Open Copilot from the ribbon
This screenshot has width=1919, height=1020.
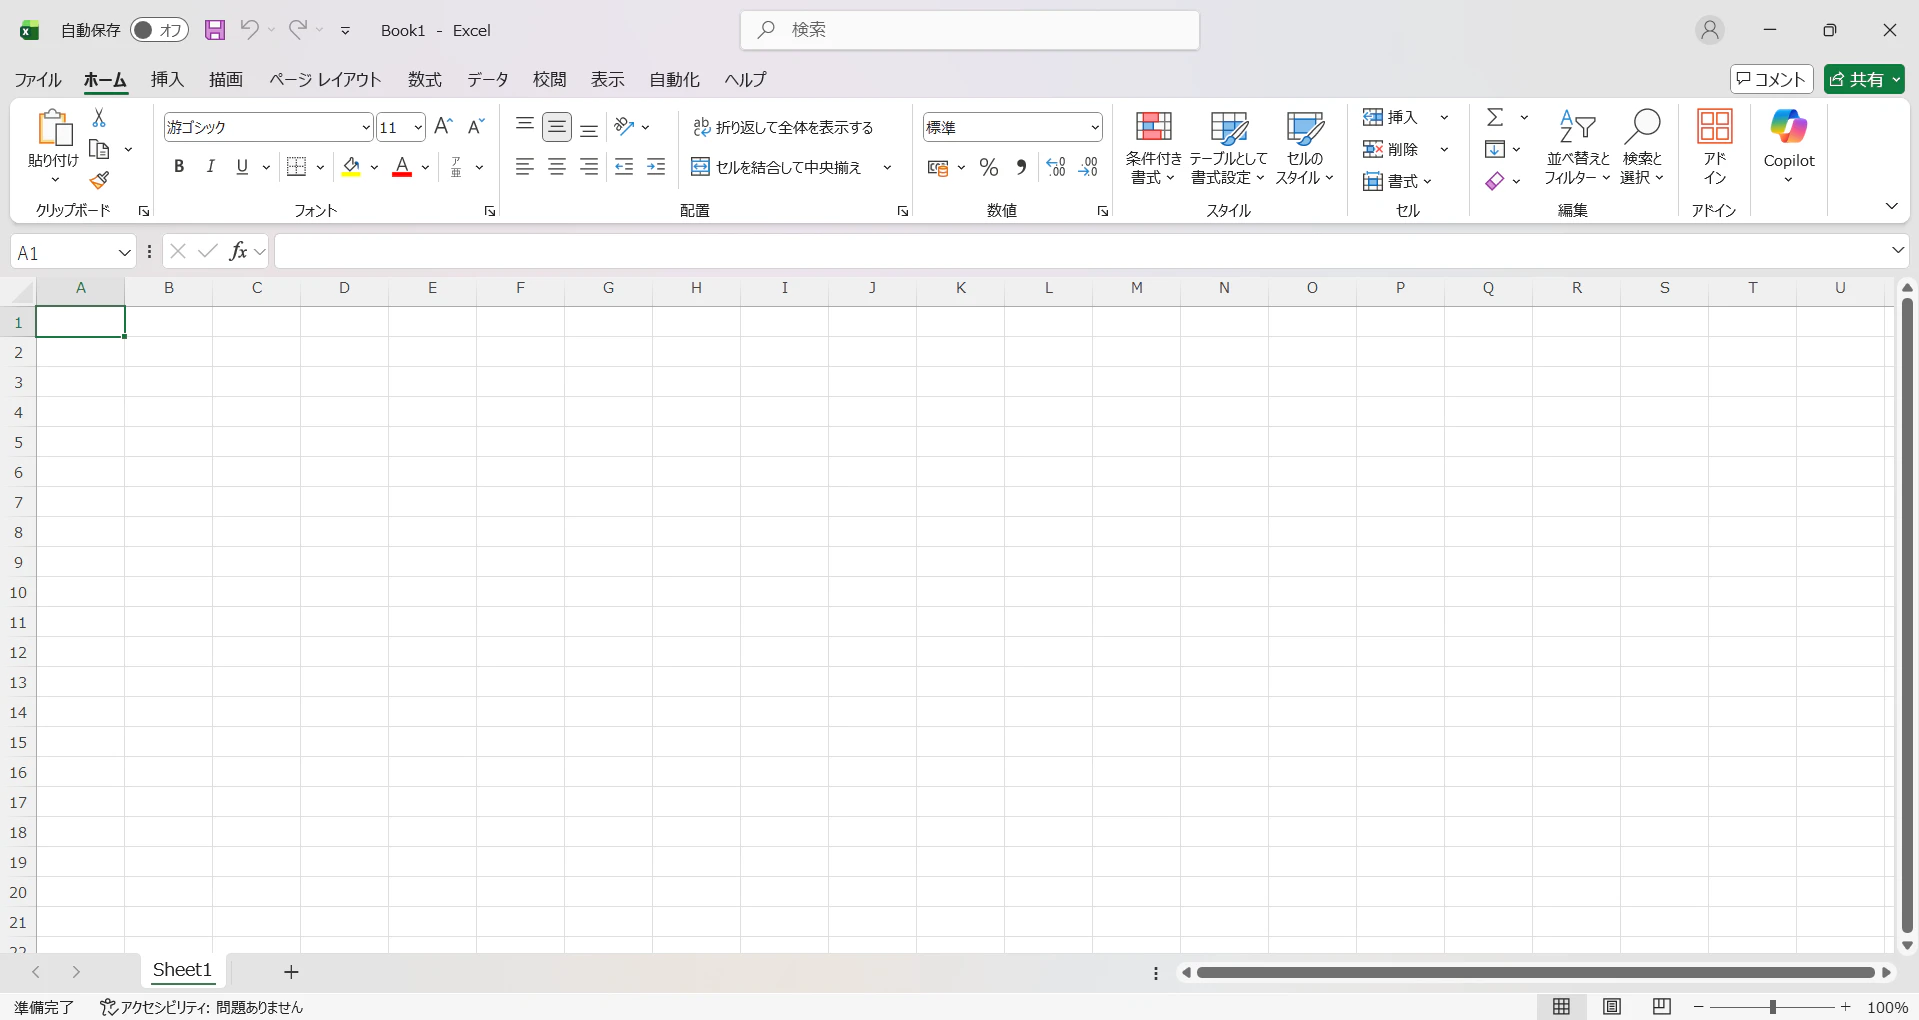[x=1789, y=147]
